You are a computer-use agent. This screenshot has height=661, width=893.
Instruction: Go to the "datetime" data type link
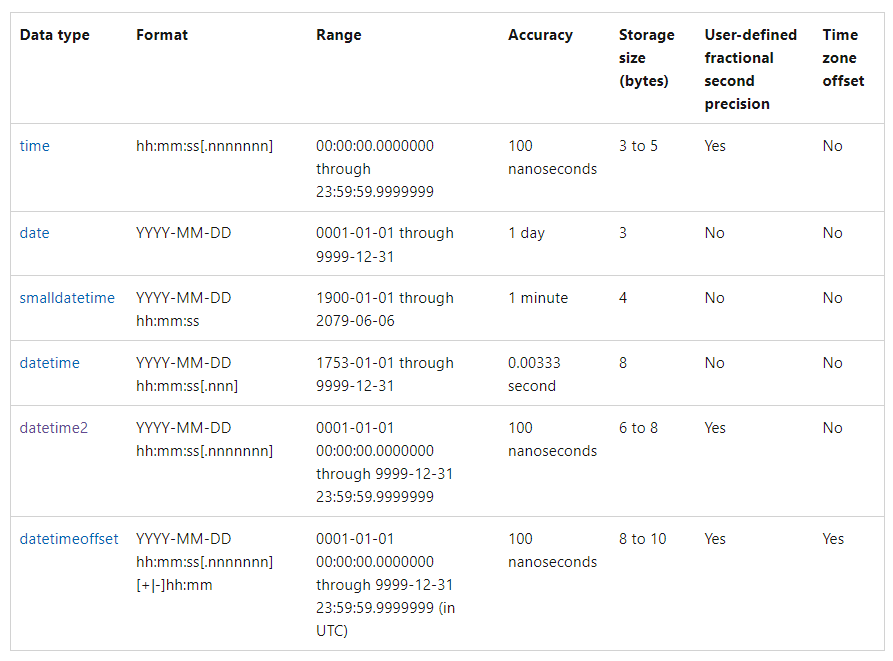(49, 363)
